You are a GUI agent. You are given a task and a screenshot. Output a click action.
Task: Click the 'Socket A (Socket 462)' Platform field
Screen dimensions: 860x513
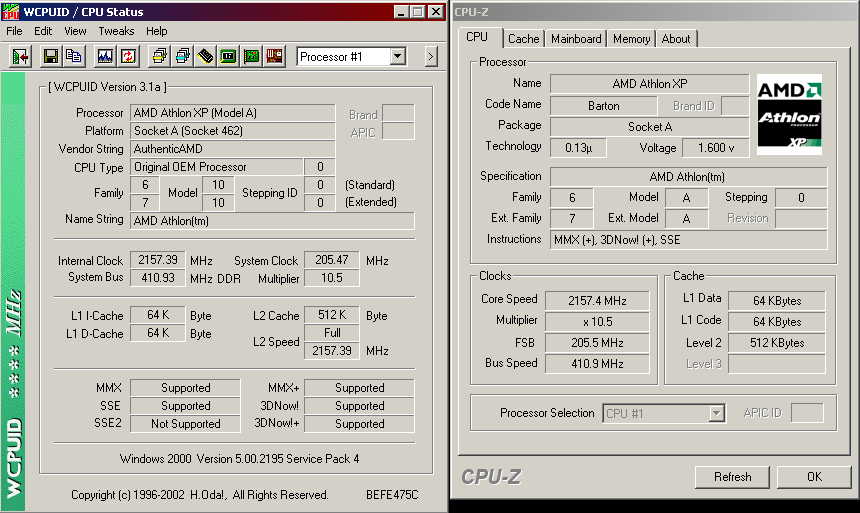click(232, 131)
